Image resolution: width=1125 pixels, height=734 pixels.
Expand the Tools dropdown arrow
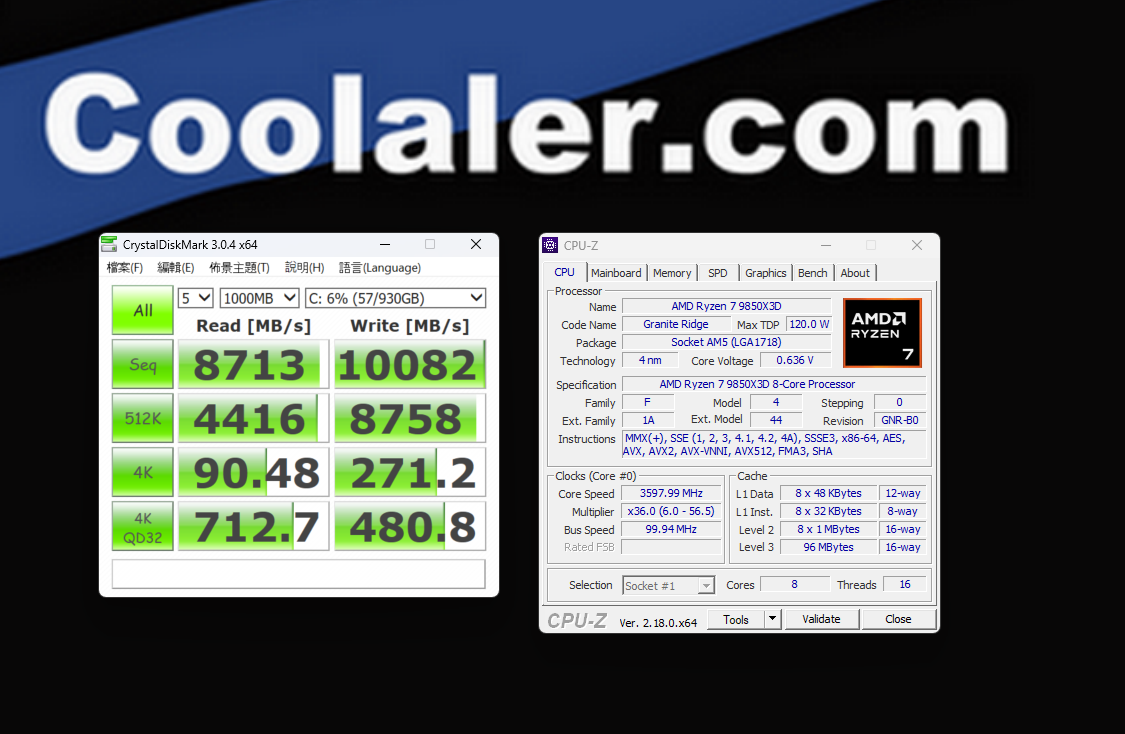coord(773,619)
